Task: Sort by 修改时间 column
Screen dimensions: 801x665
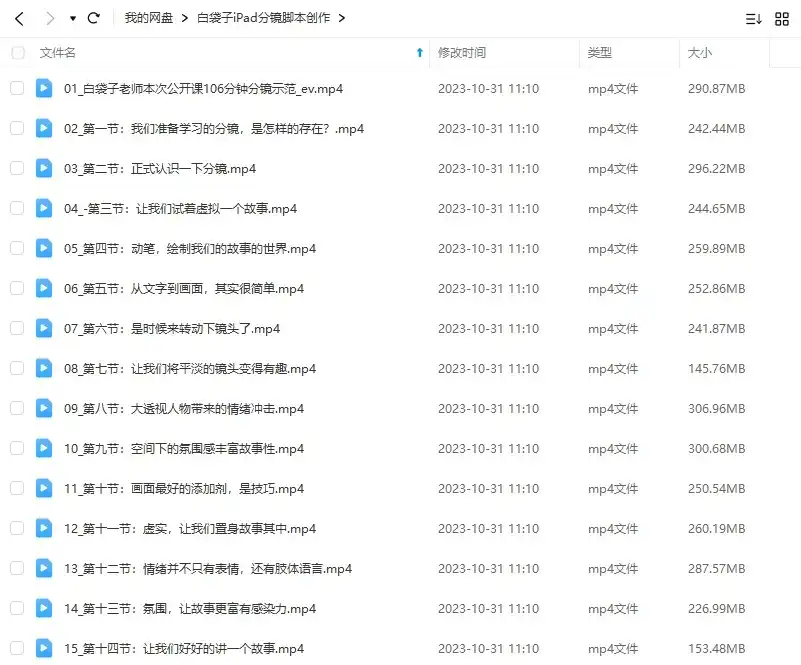Action: pos(462,53)
